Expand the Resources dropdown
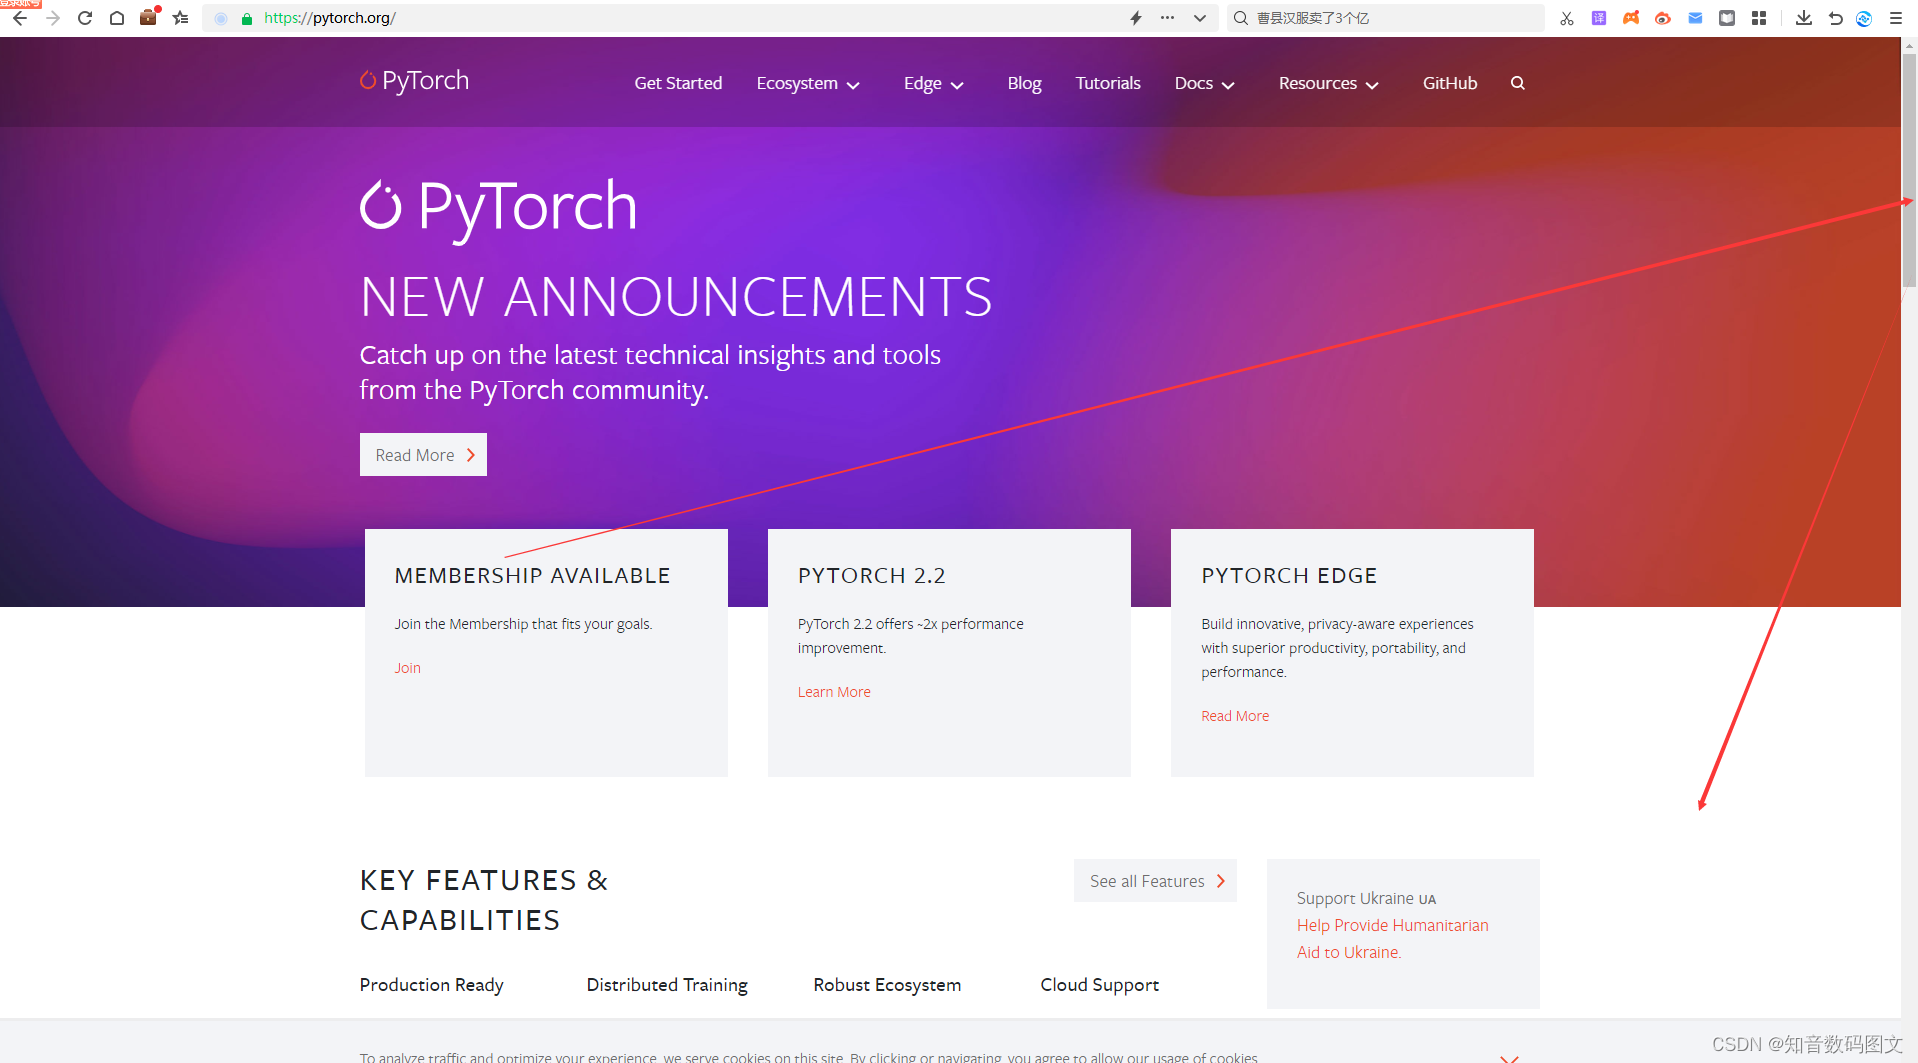The height and width of the screenshot is (1063, 1918). pos(1327,84)
